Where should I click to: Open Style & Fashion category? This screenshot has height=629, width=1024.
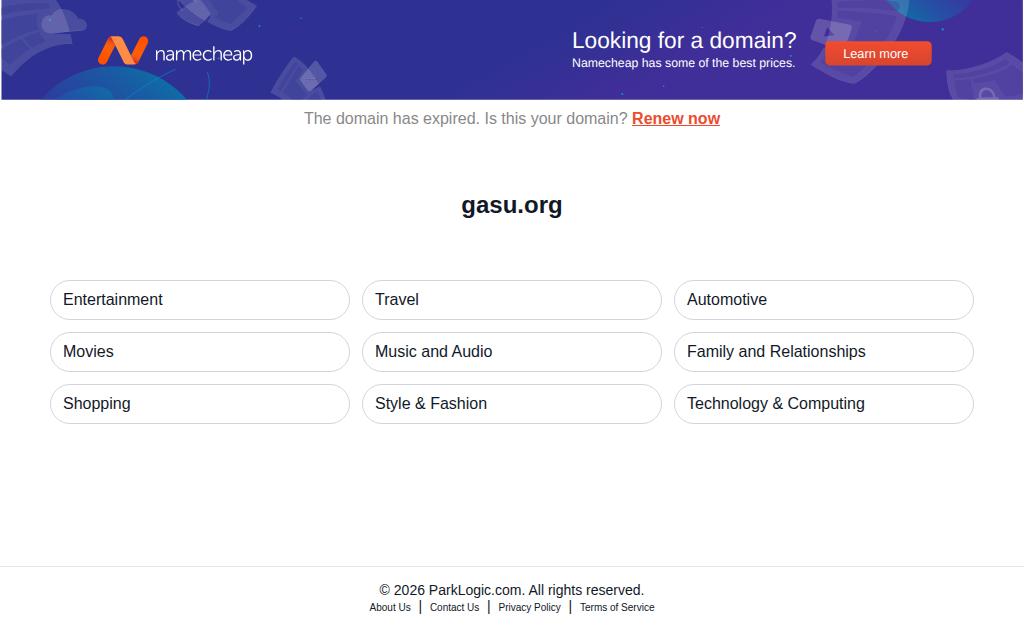point(511,404)
